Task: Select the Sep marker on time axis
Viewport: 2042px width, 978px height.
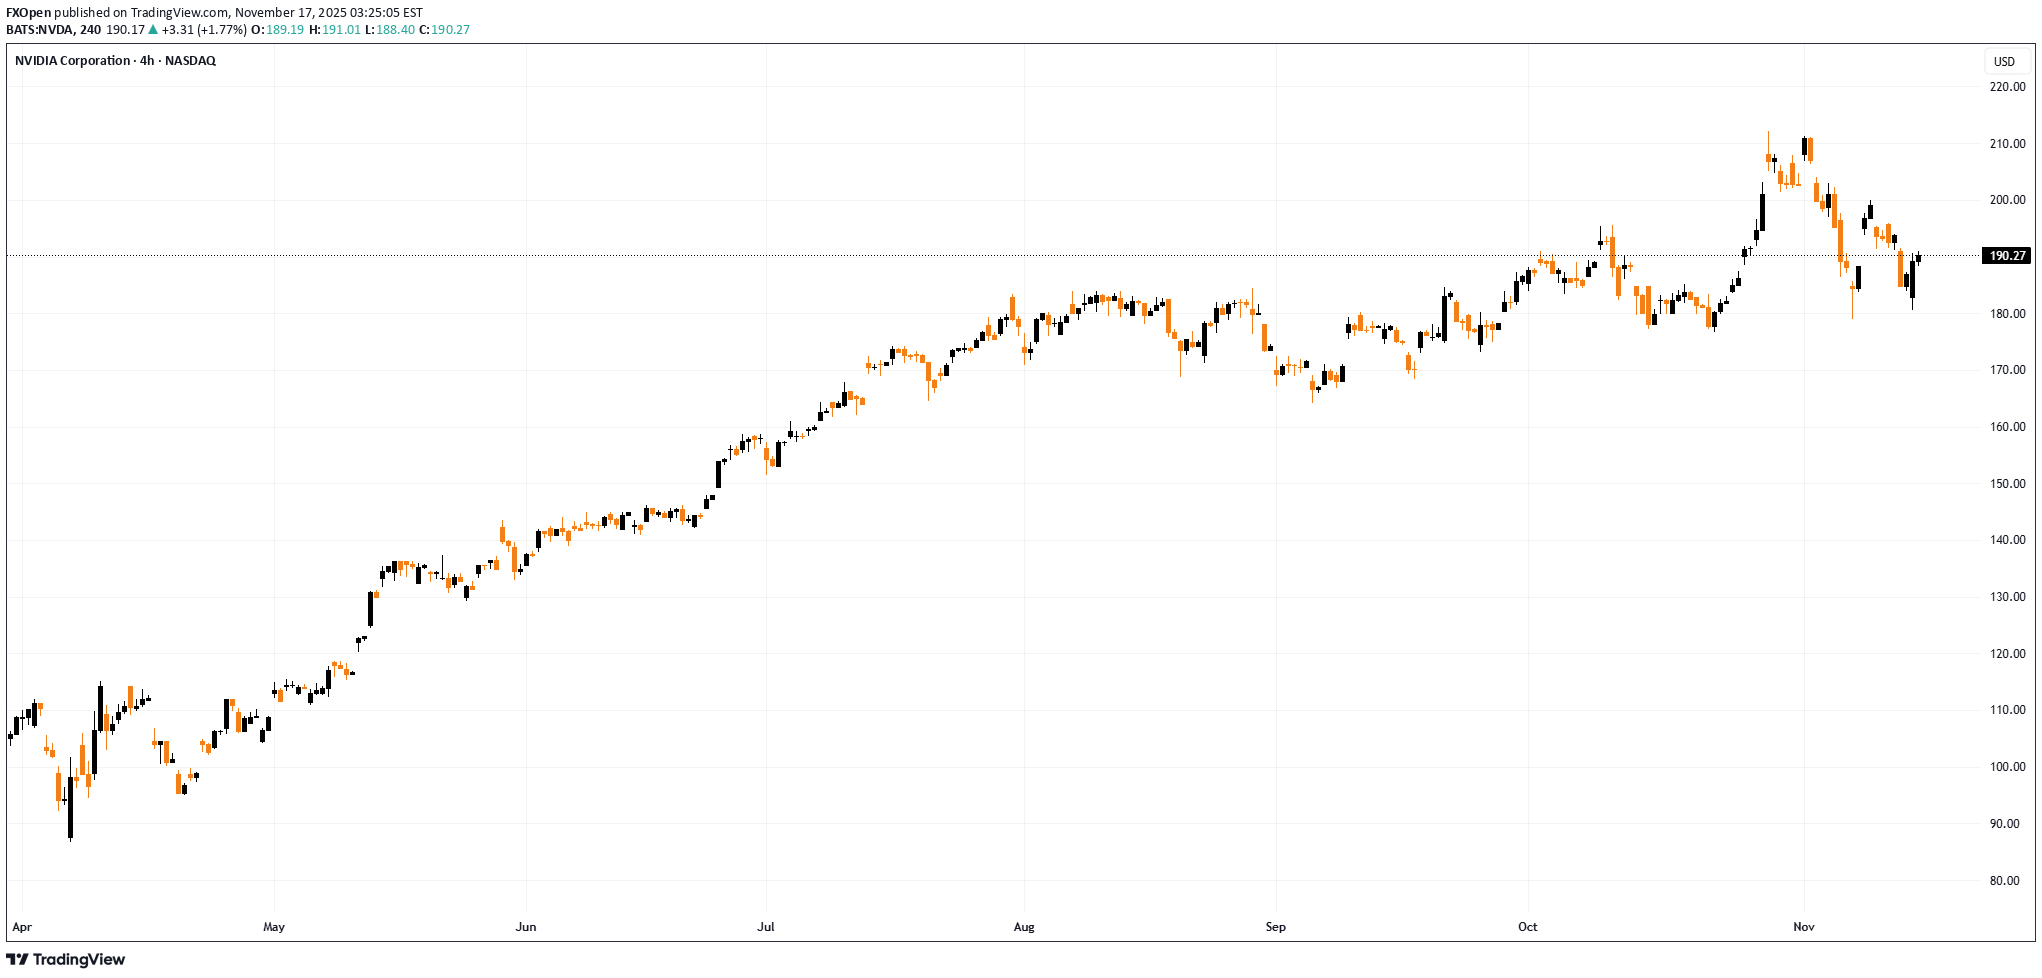Action: 1276,927
